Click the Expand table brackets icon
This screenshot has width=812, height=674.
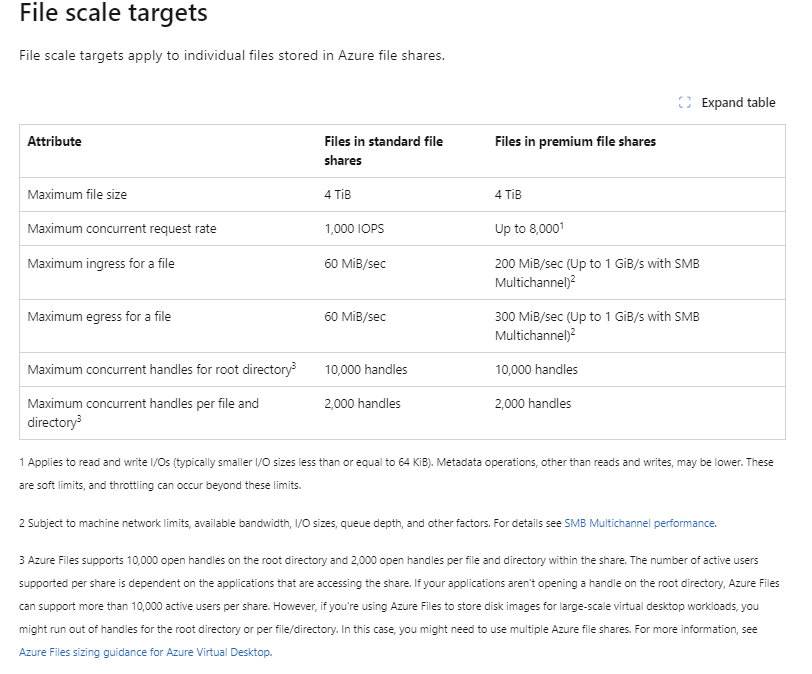coord(685,102)
